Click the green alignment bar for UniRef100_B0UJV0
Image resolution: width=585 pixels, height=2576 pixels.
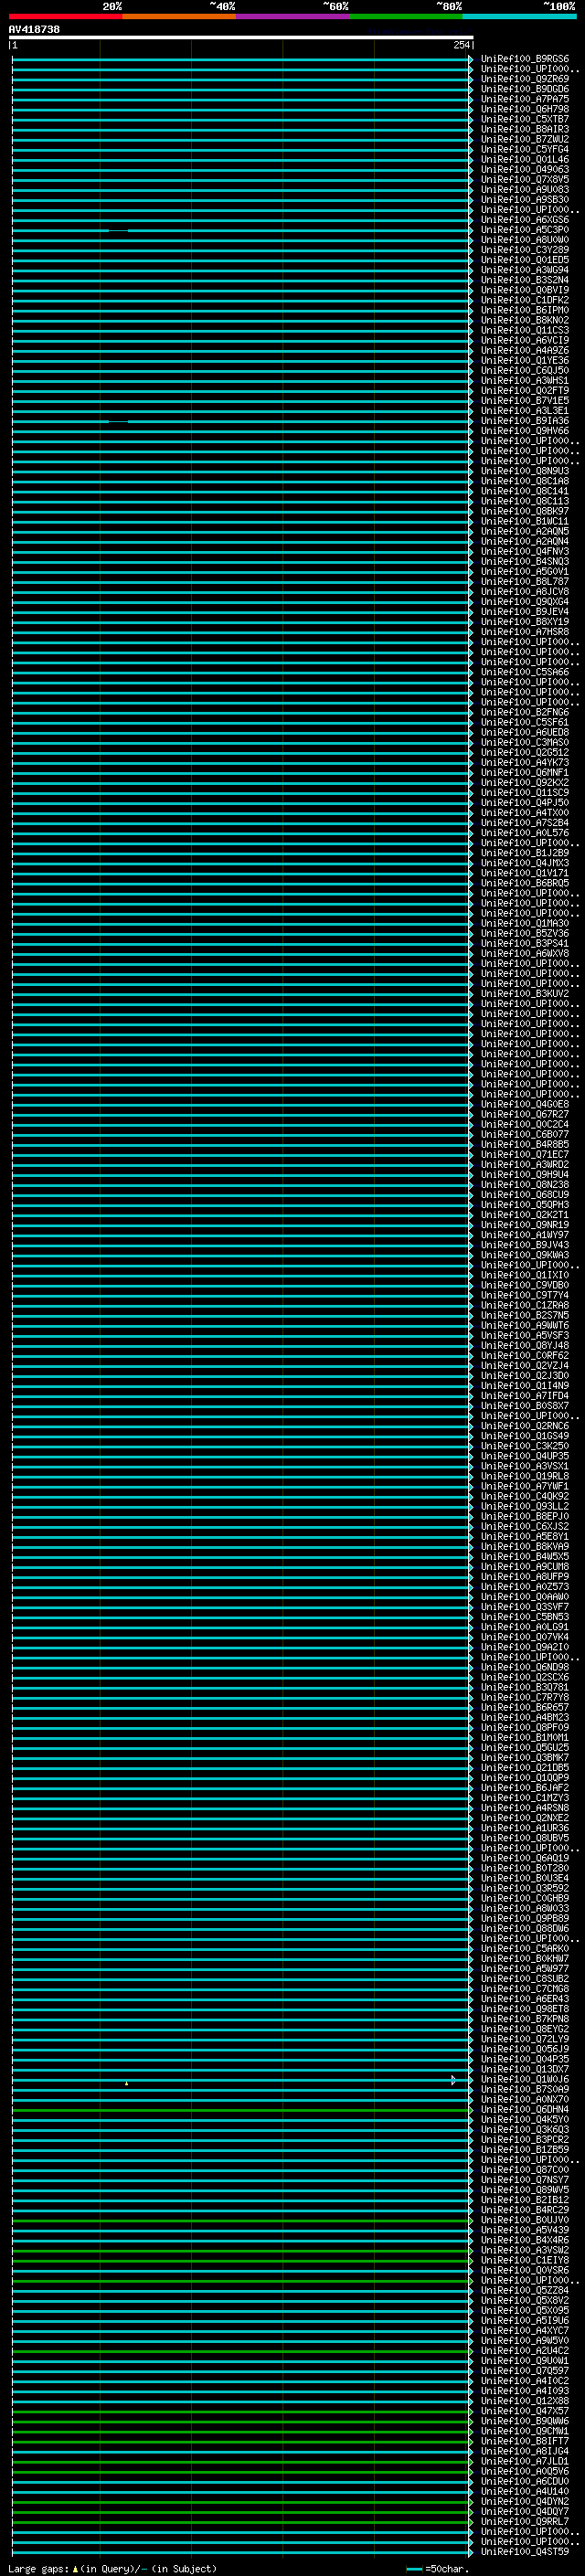click(241, 2220)
